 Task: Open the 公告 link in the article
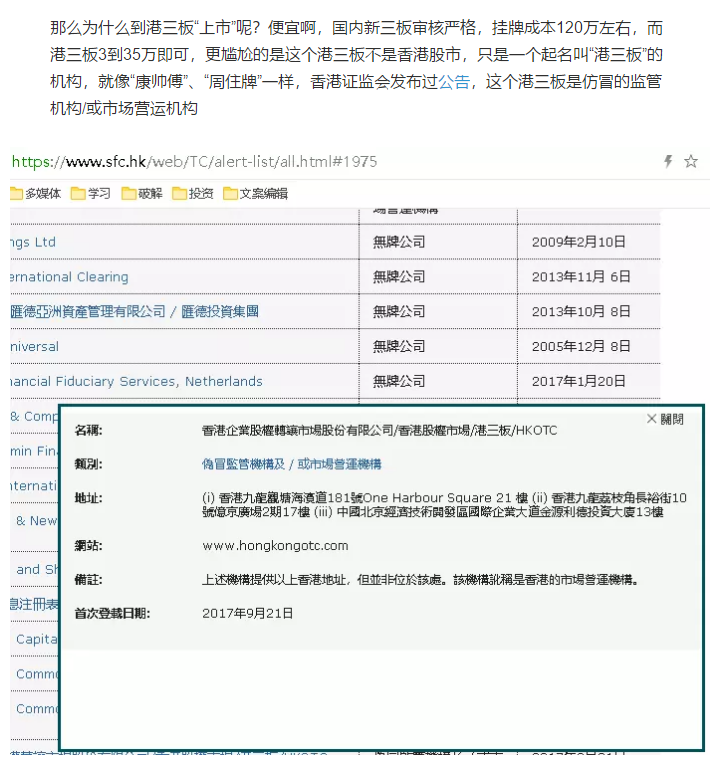454,82
